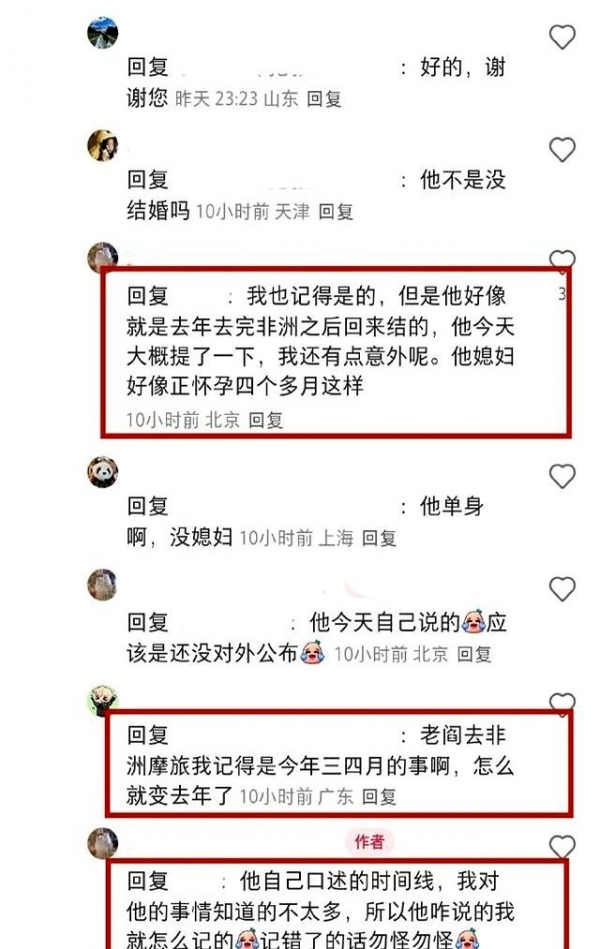Open author's avatar beside 作者 badge

pyautogui.click(x=103, y=842)
